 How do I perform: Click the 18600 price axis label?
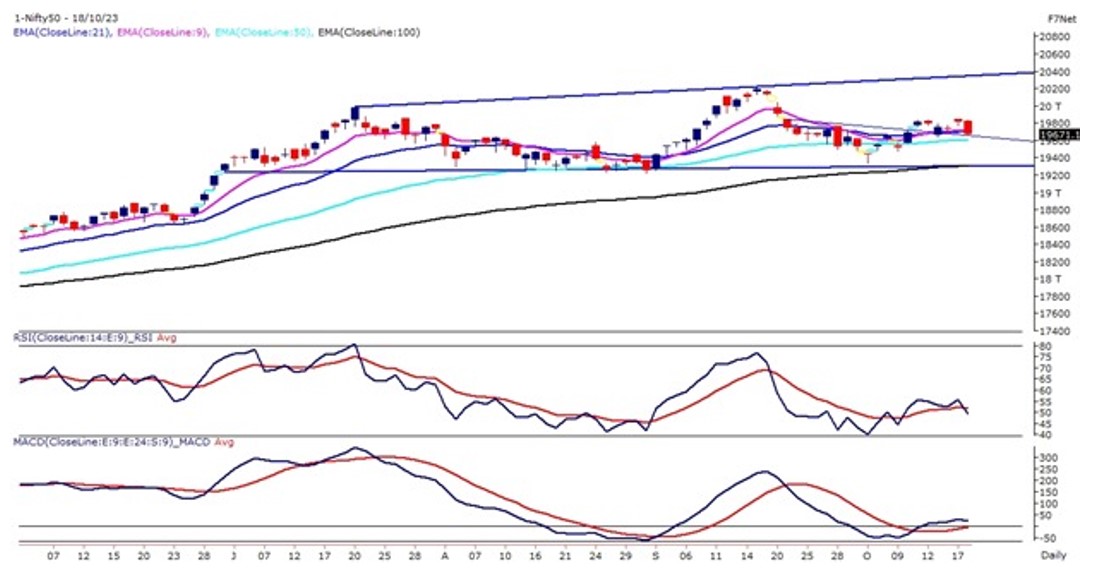tap(1056, 228)
